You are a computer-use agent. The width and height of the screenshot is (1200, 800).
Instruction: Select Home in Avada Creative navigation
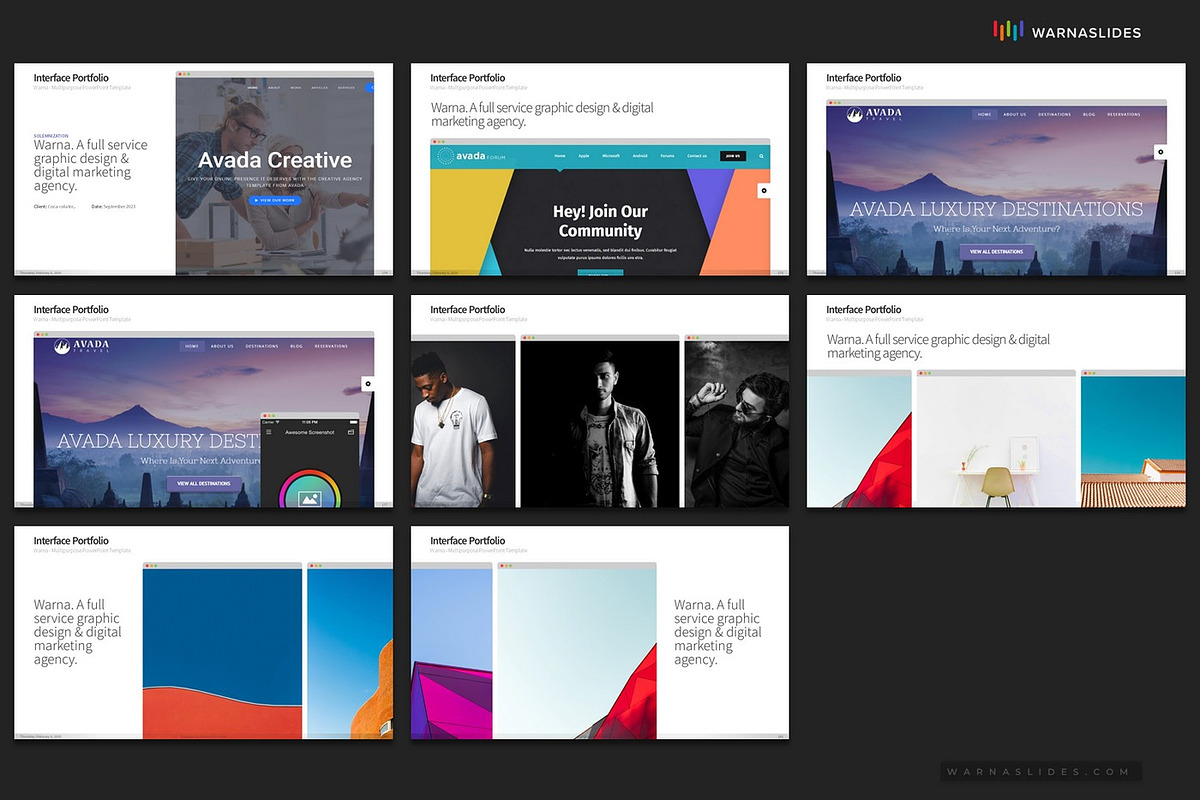point(252,88)
